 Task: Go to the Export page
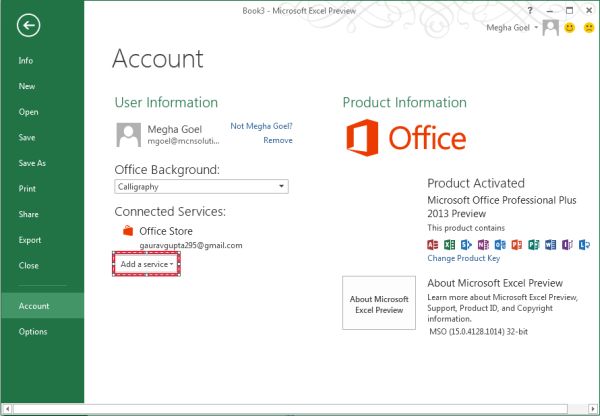[x=29, y=240]
